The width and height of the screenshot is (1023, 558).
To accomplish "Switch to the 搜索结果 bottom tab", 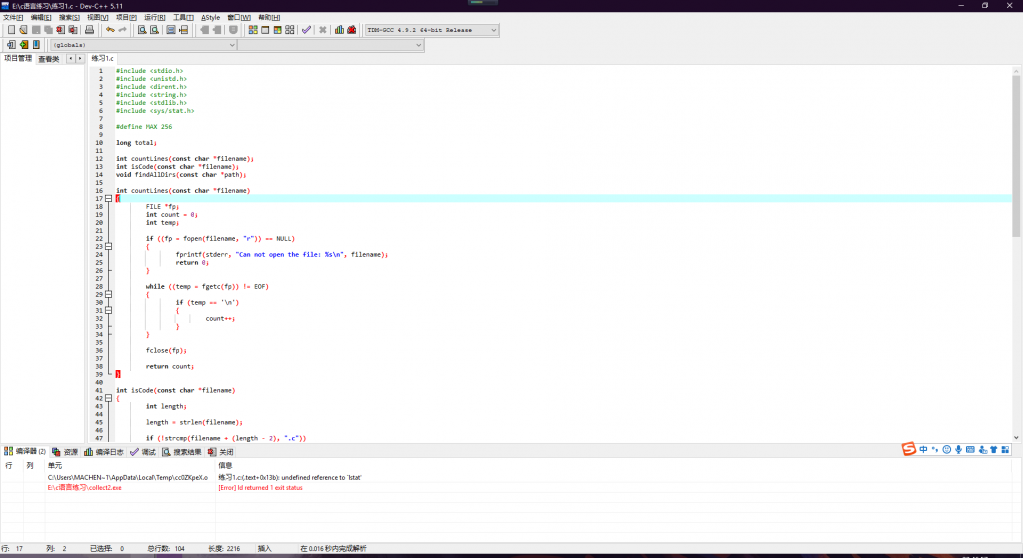I will [182, 452].
